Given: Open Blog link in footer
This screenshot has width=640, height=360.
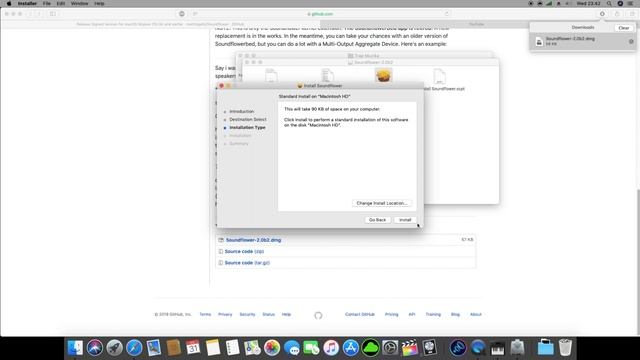Looking at the screenshot, I should pyautogui.click(x=455, y=314).
